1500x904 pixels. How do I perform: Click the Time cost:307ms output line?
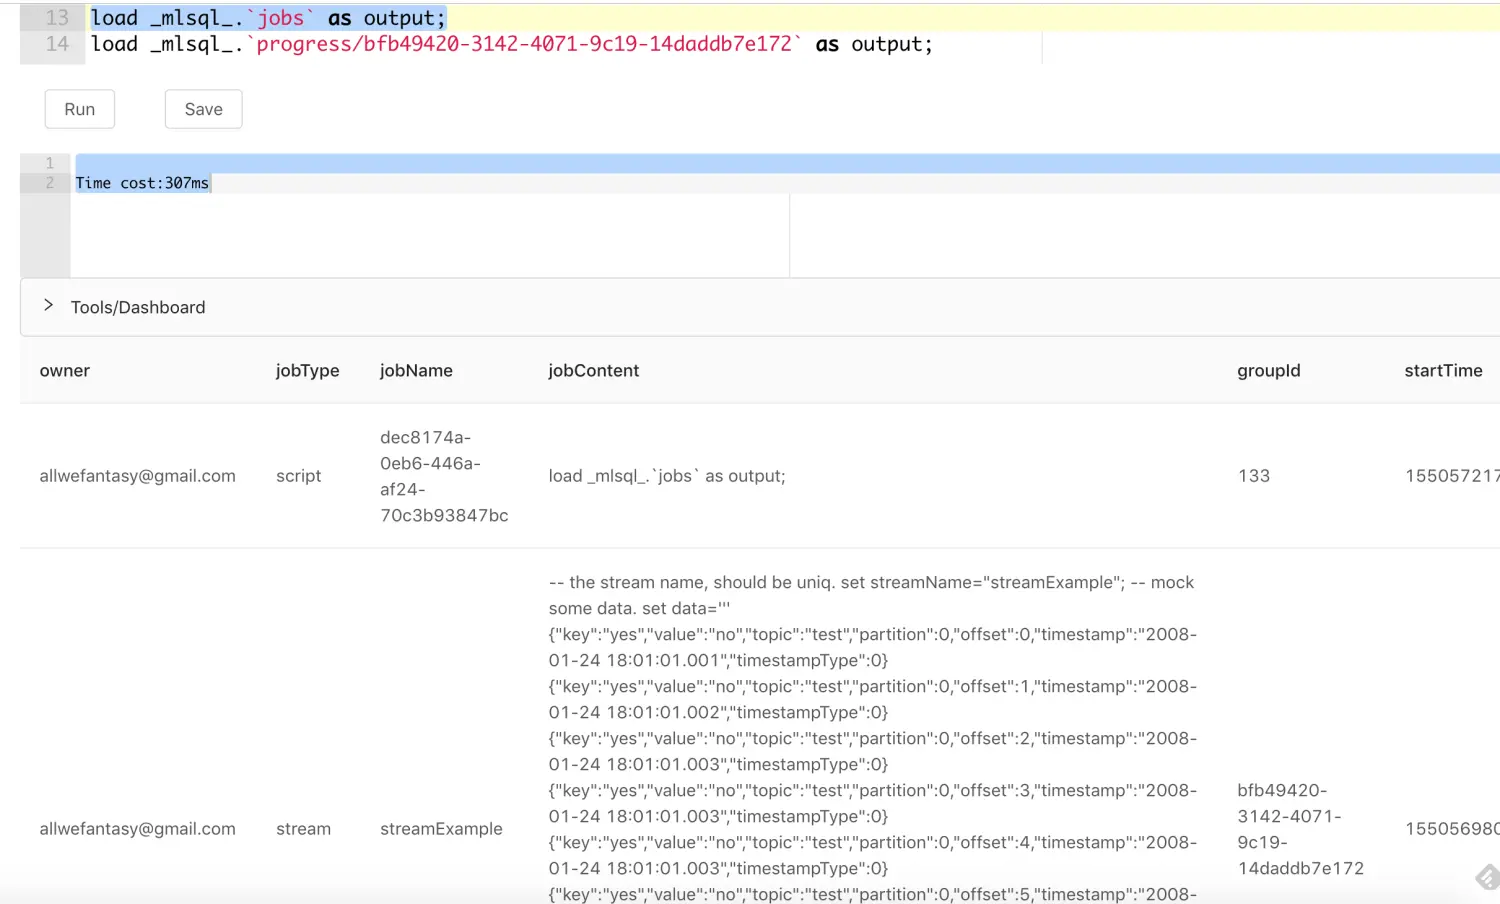pyautogui.click(x=142, y=183)
